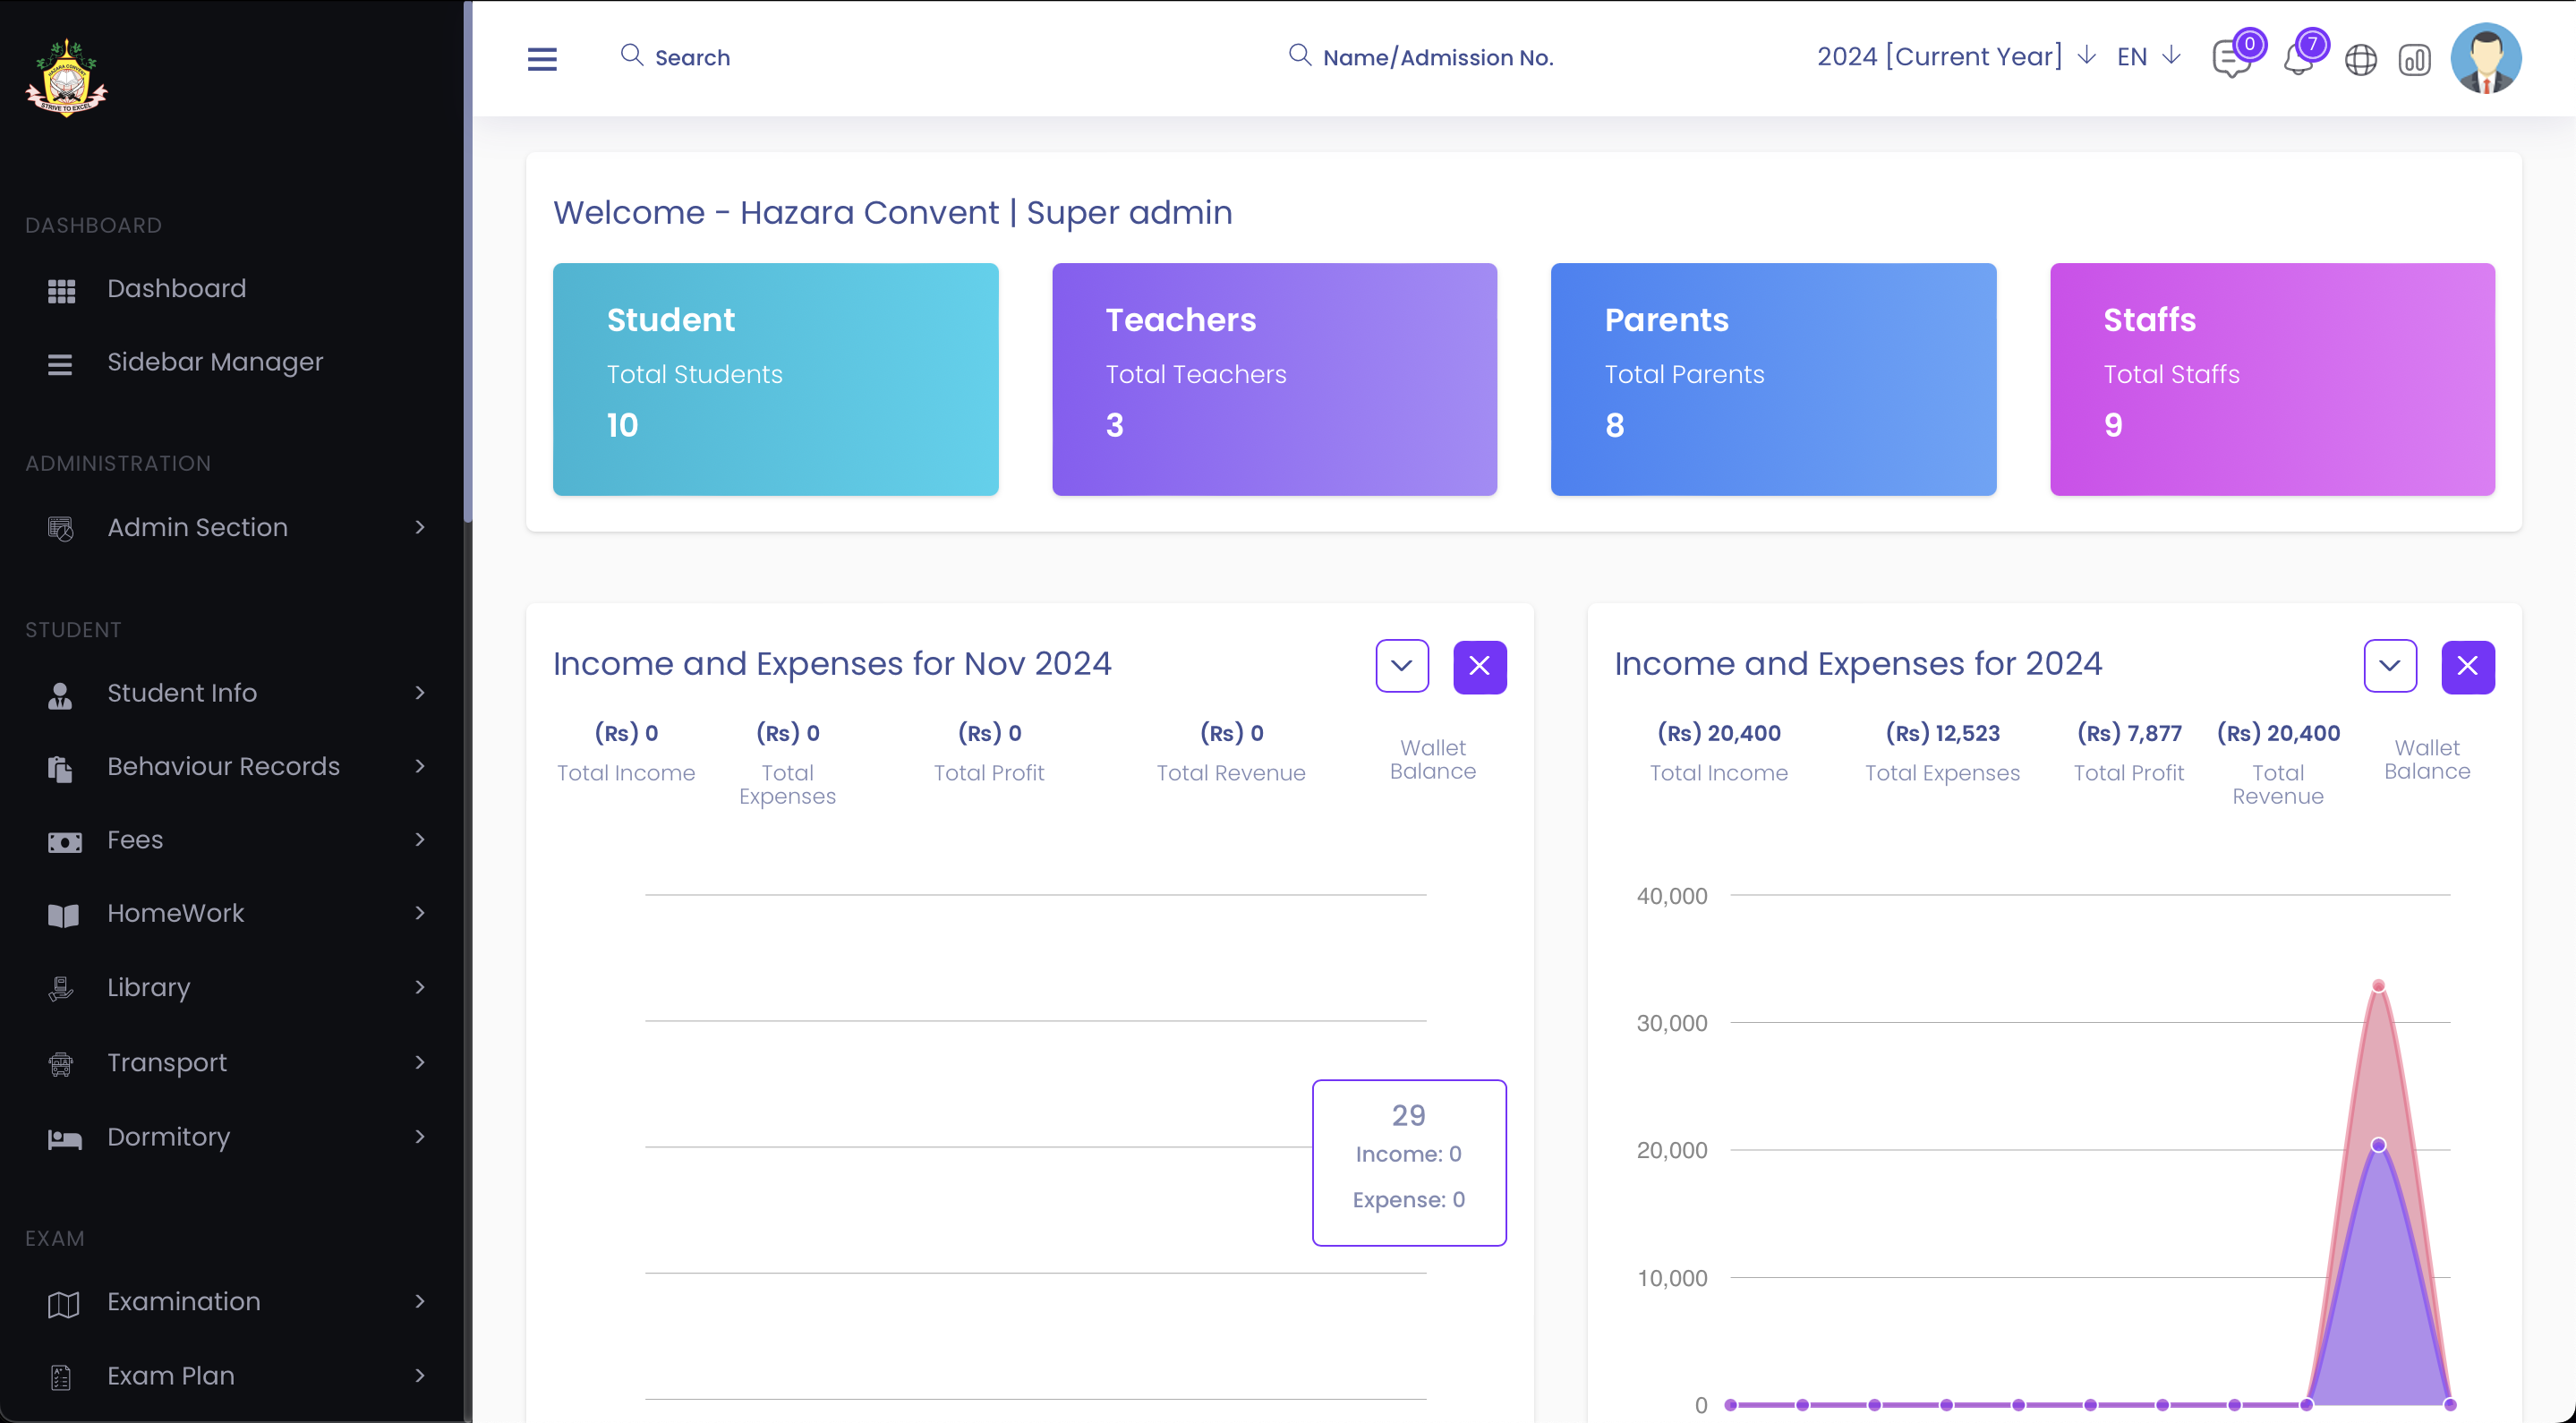Close the Income and Expenses Nov 2024 panel
Viewport: 2576px width, 1423px height.
1477,666
